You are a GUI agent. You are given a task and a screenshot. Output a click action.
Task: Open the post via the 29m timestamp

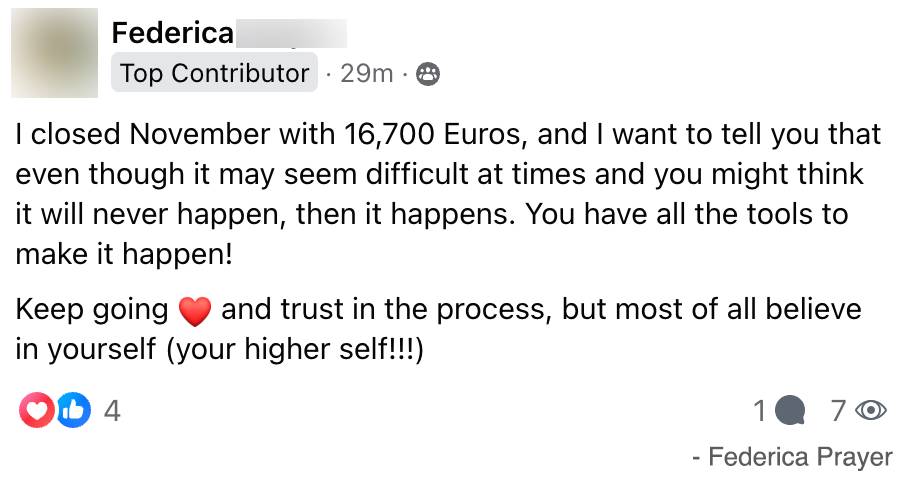367,73
